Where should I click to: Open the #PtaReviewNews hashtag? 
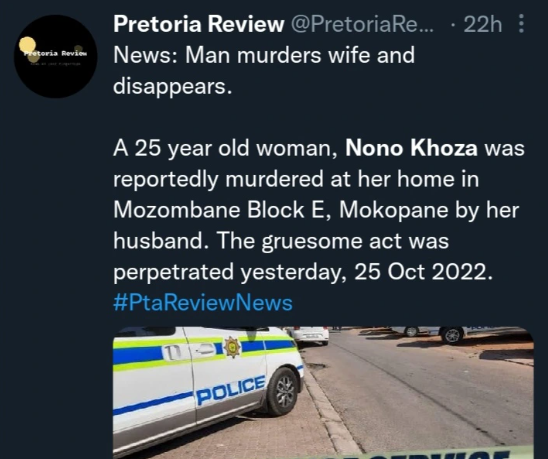(203, 303)
